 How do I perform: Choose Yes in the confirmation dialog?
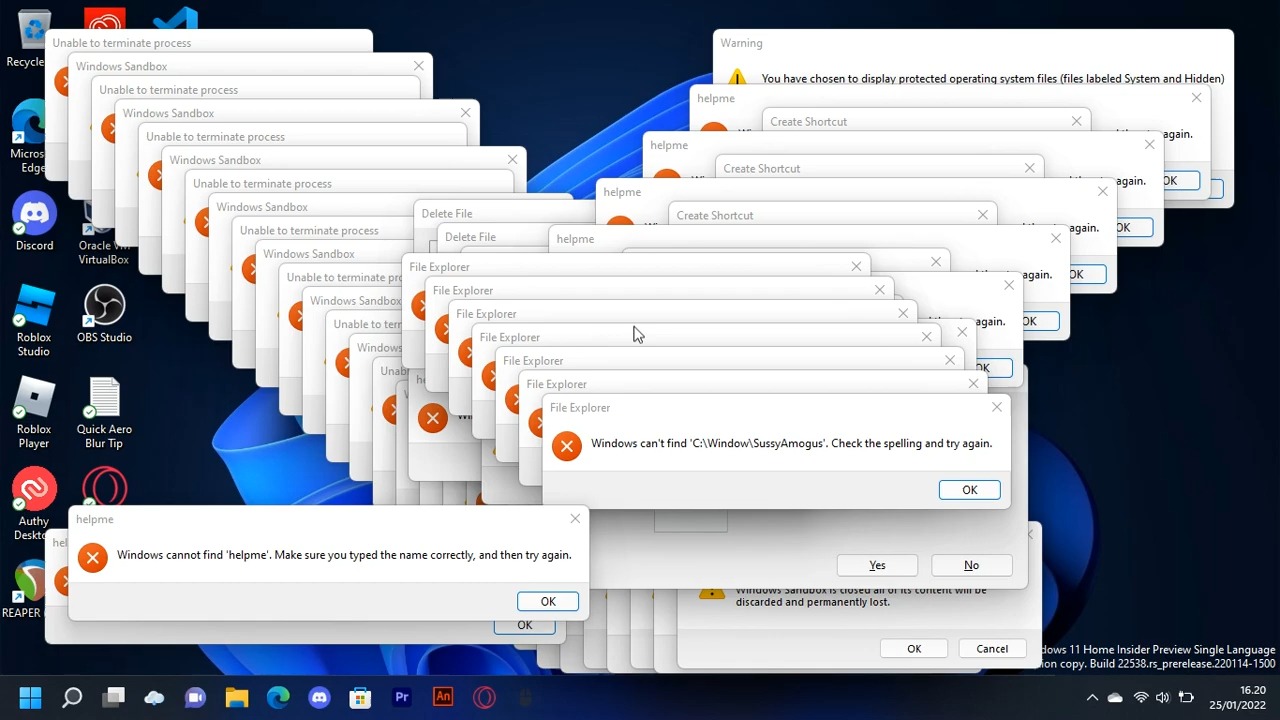[x=877, y=565]
